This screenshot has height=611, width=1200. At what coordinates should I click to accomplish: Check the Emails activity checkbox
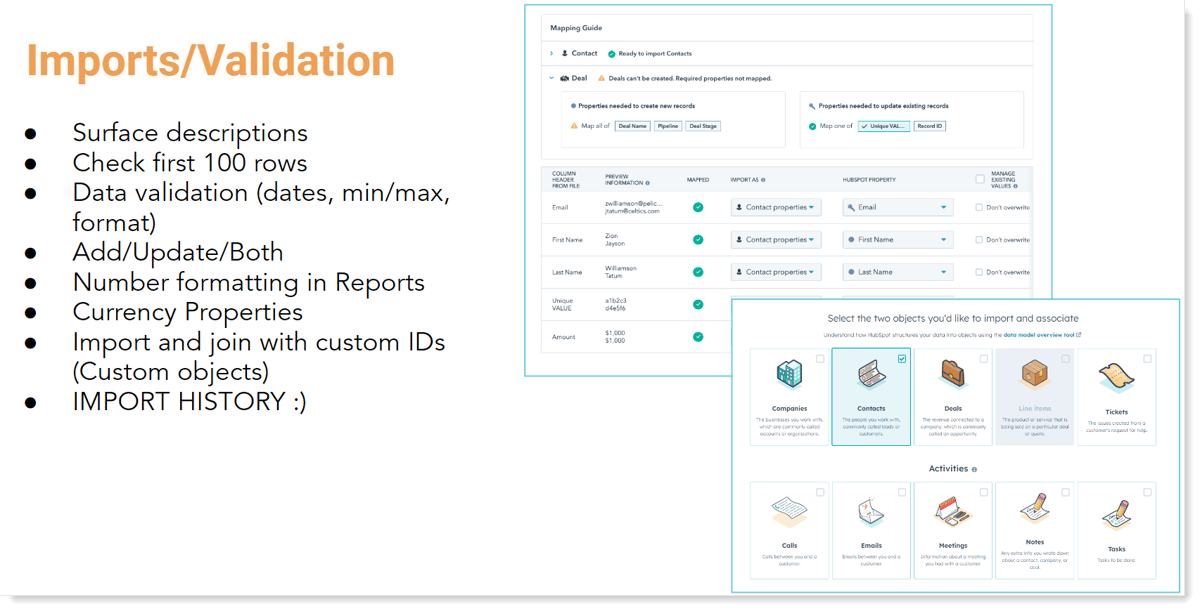902,492
